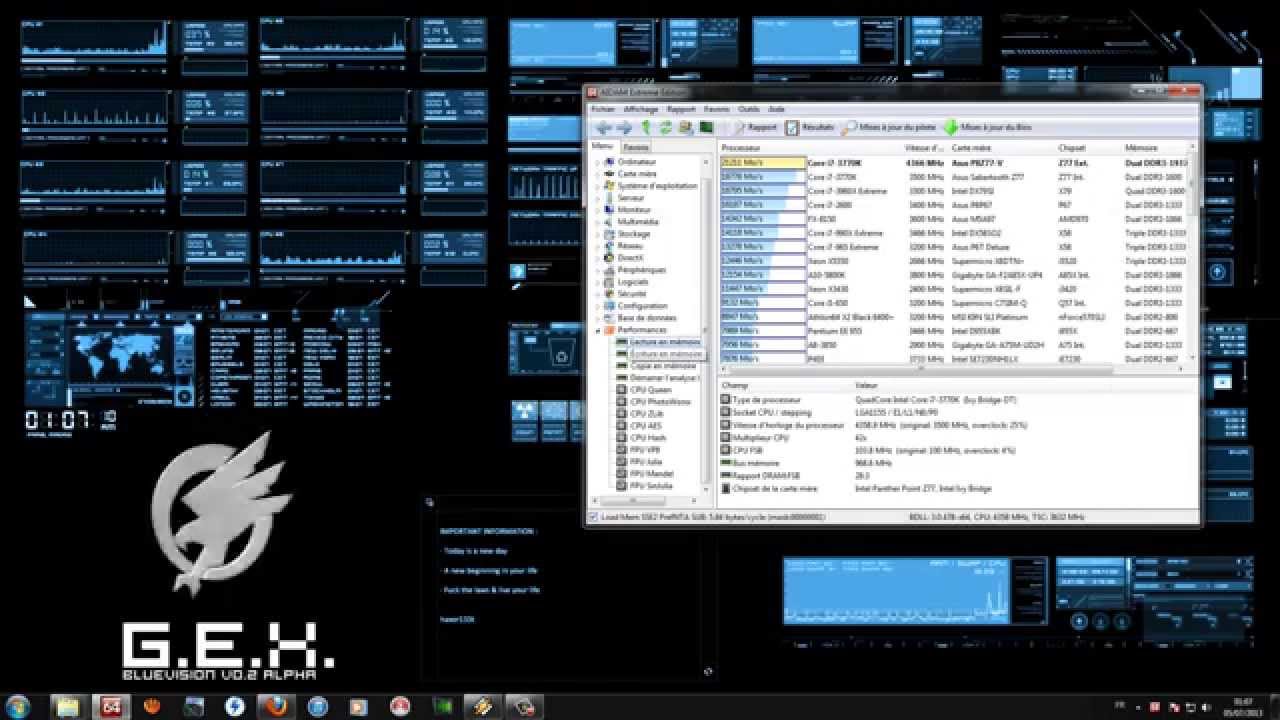Expand the Ordinateur tree arrow
The image size is (1280, 720).
598,162
